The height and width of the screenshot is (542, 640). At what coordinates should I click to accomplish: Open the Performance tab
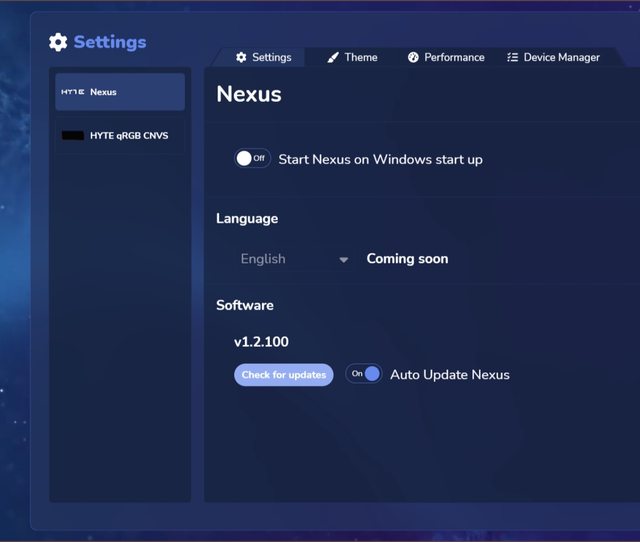point(446,58)
